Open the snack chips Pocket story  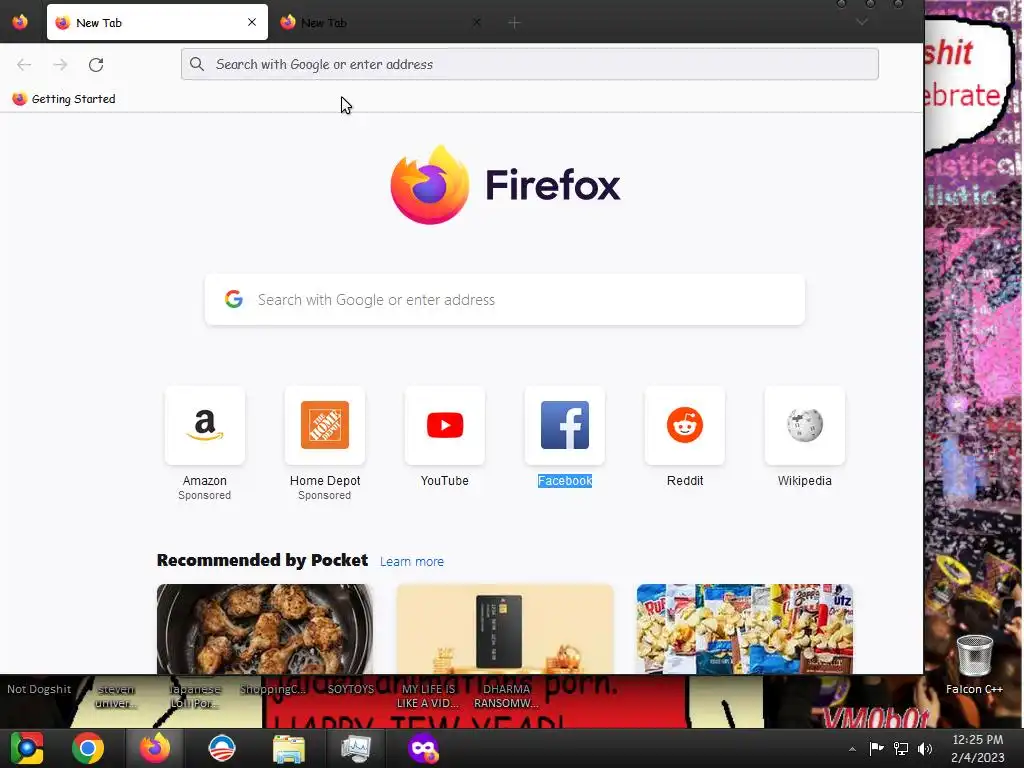pyautogui.click(x=744, y=629)
